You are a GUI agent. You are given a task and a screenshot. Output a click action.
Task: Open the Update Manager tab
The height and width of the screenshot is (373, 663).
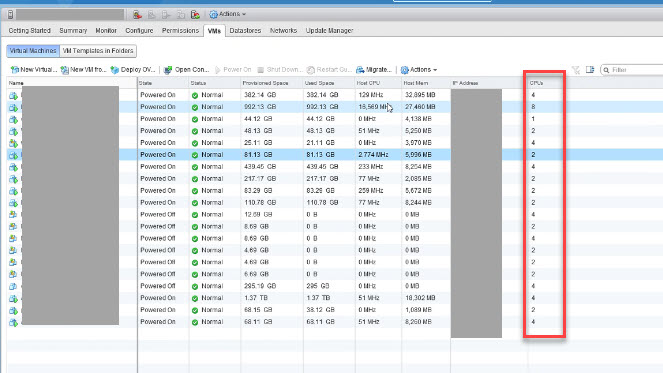[x=329, y=30]
